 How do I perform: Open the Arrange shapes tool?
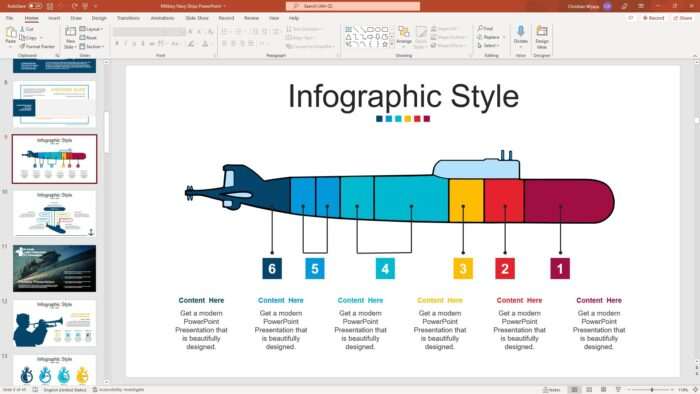click(404, 35)
